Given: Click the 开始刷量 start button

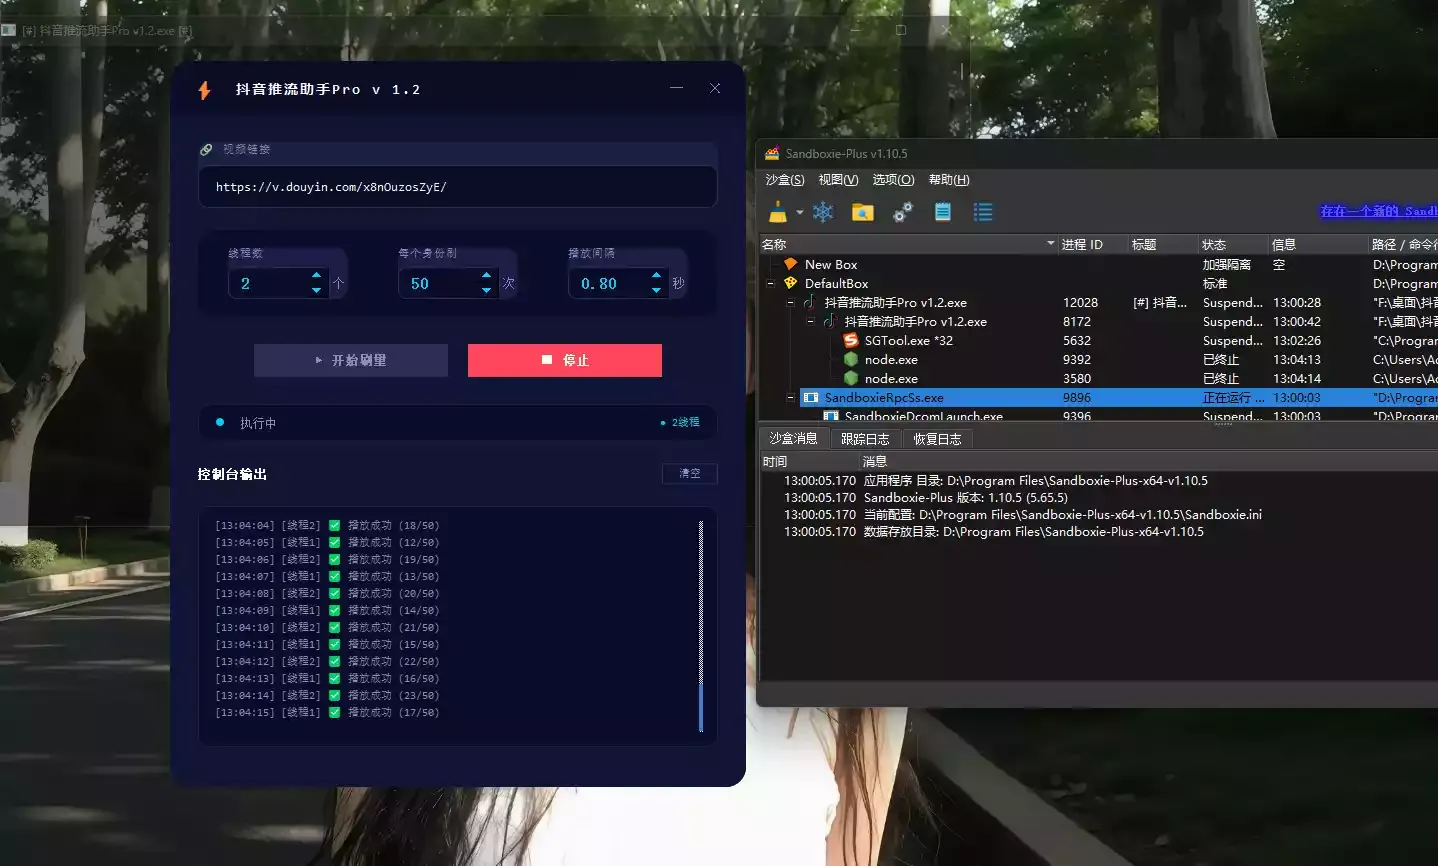Looking at the screenshot, I should pos(351,360).
